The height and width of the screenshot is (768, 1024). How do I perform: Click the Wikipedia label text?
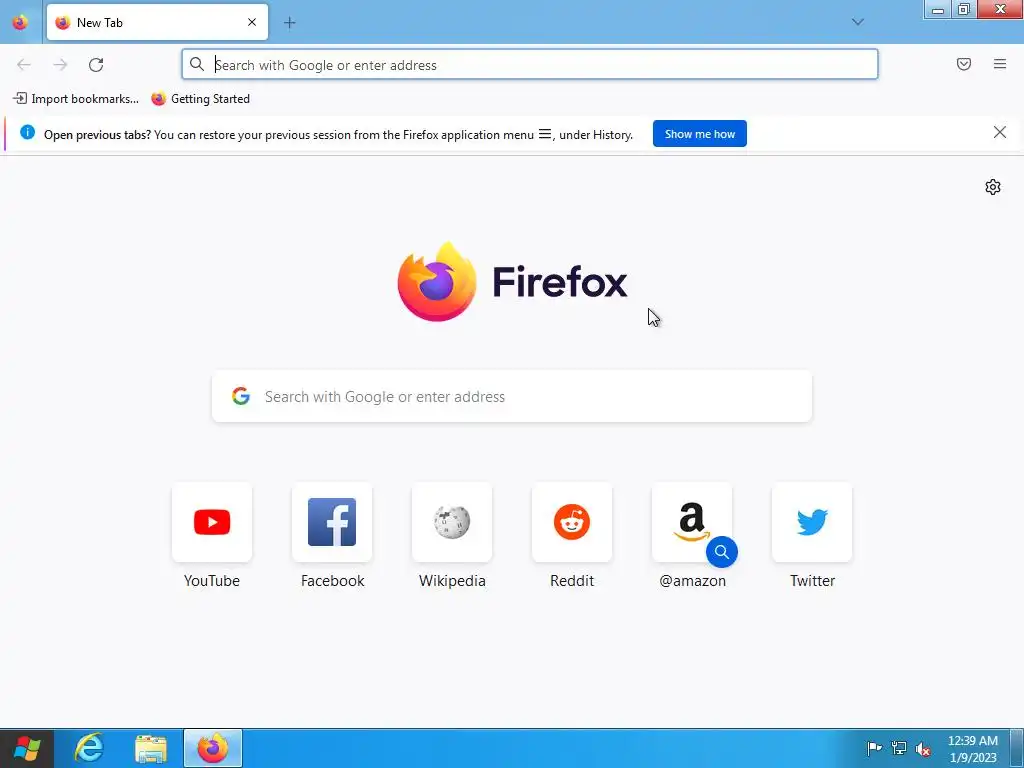[452, 581]
